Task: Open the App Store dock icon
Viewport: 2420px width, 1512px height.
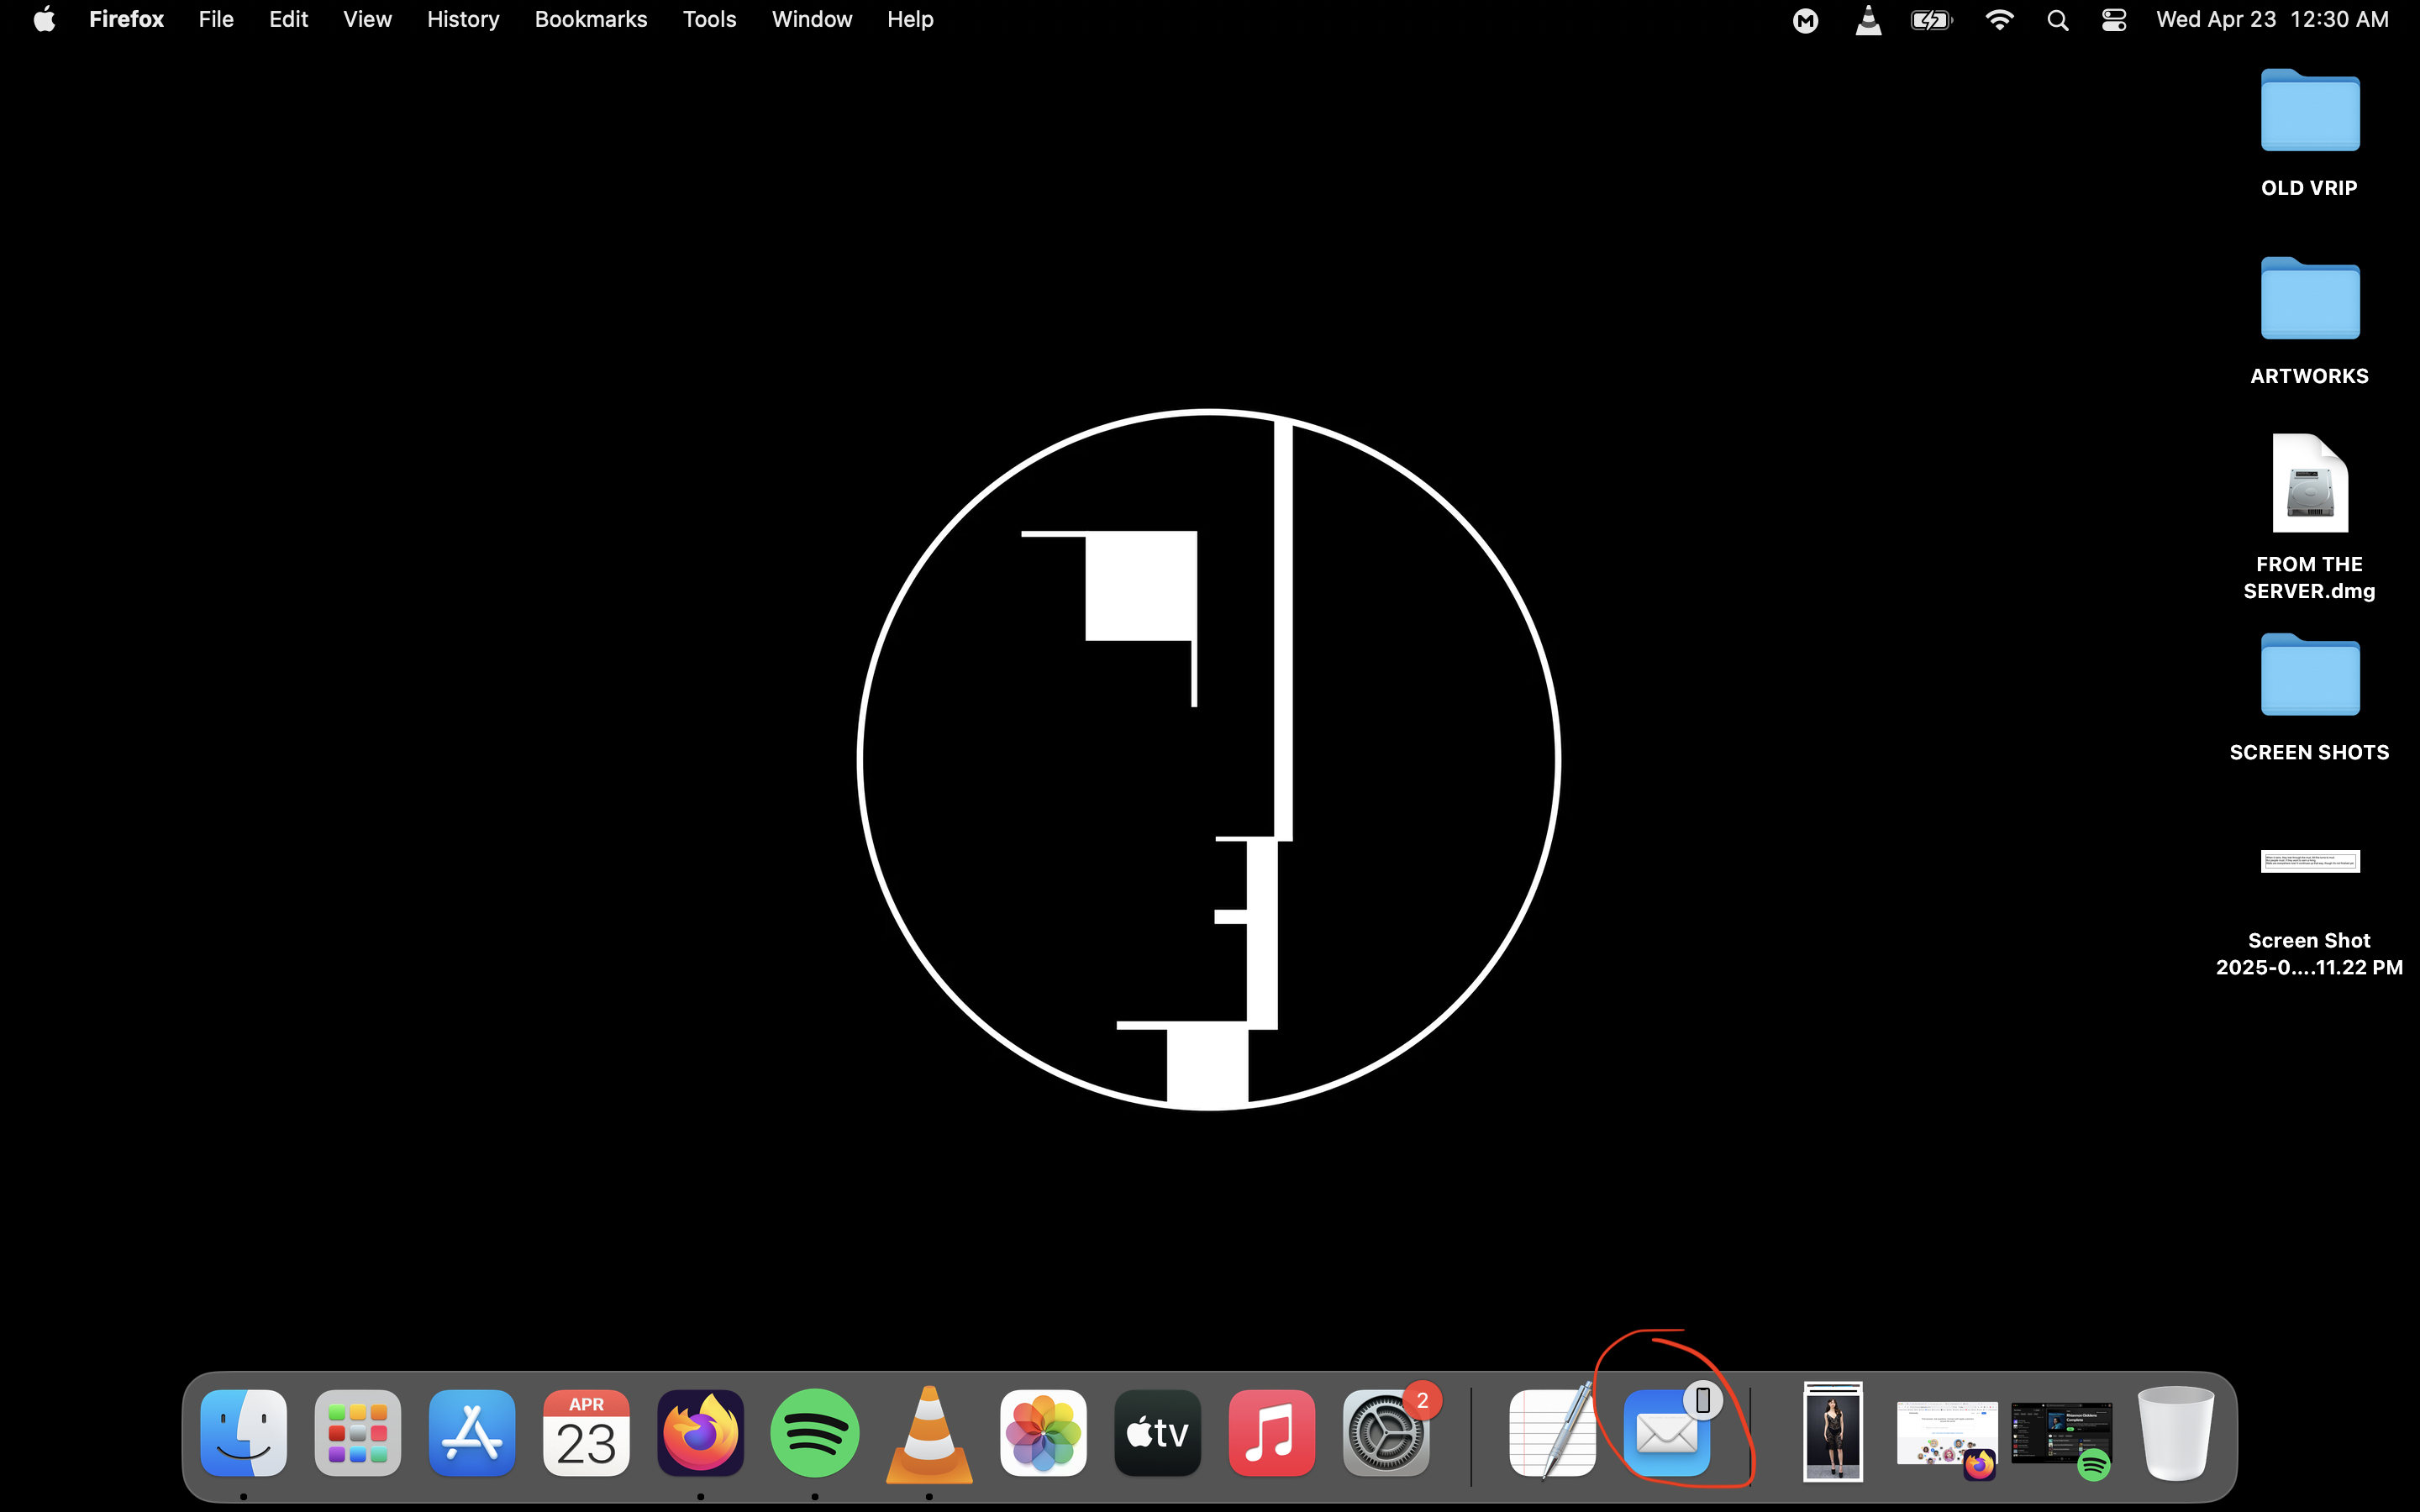Action: click(472, 1432)
